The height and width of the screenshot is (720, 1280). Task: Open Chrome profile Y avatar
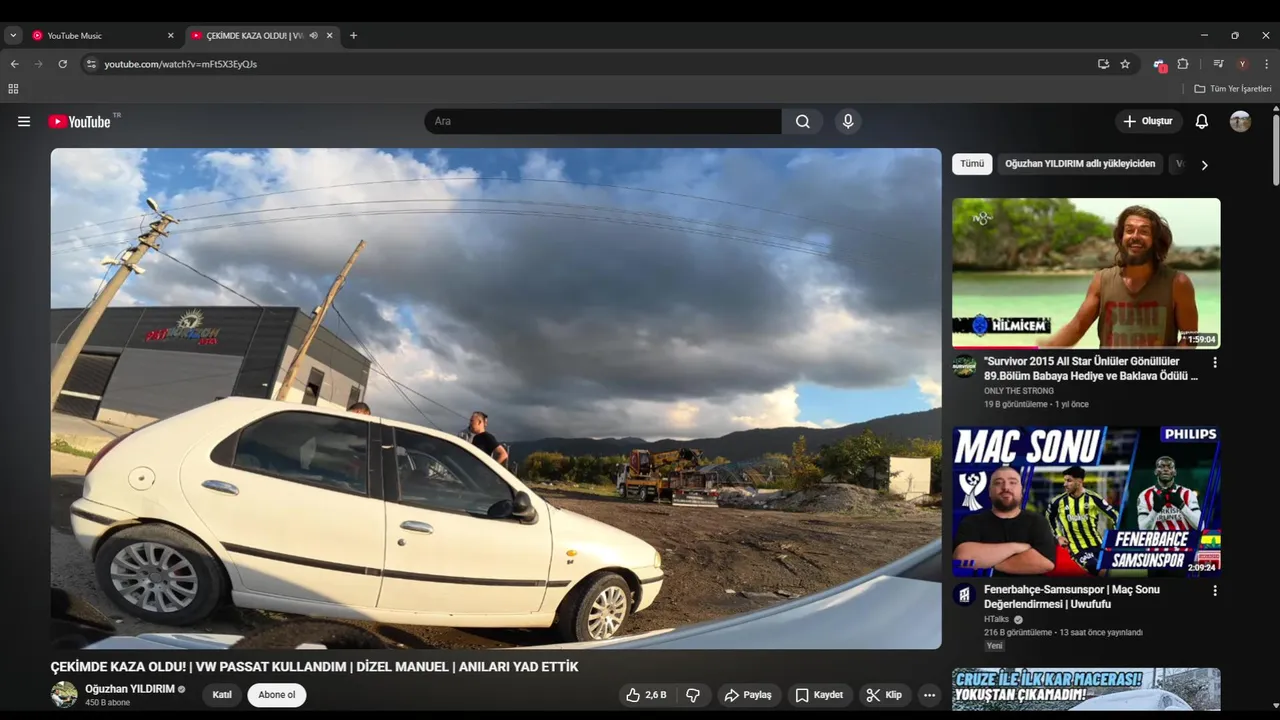click(1242, 64)
